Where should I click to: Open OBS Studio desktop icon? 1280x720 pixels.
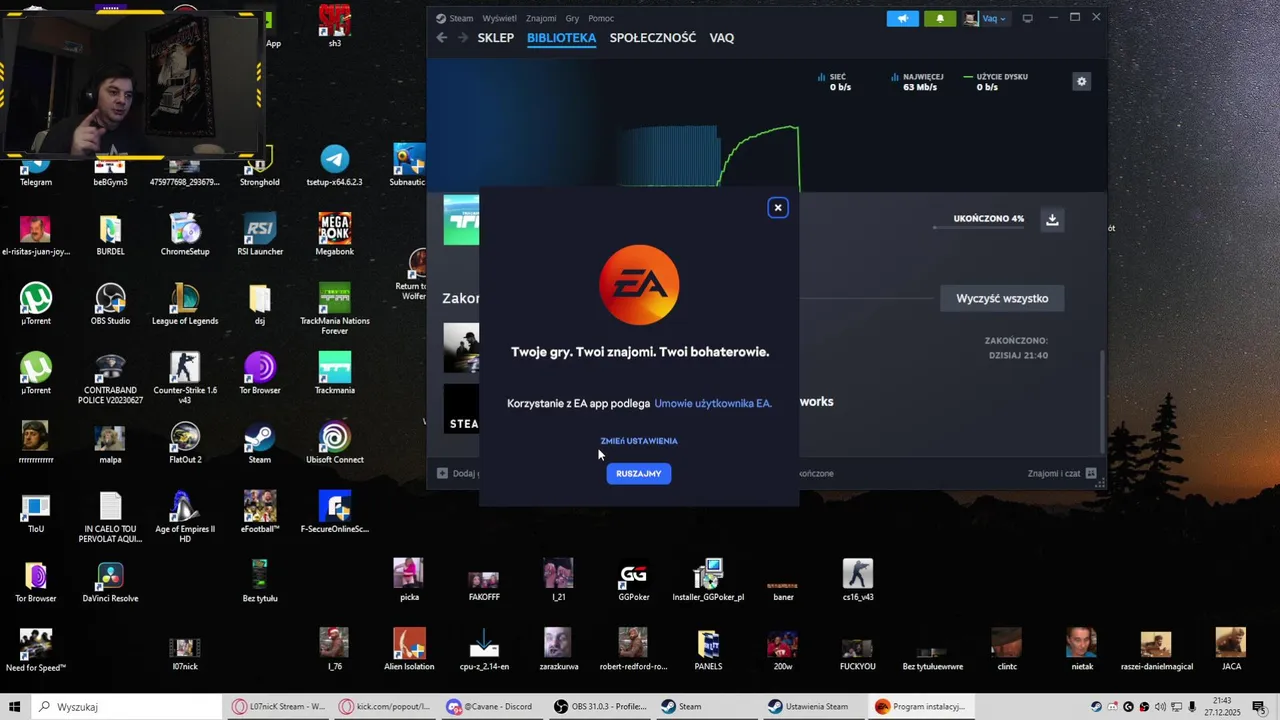click(x=110, y=304)
